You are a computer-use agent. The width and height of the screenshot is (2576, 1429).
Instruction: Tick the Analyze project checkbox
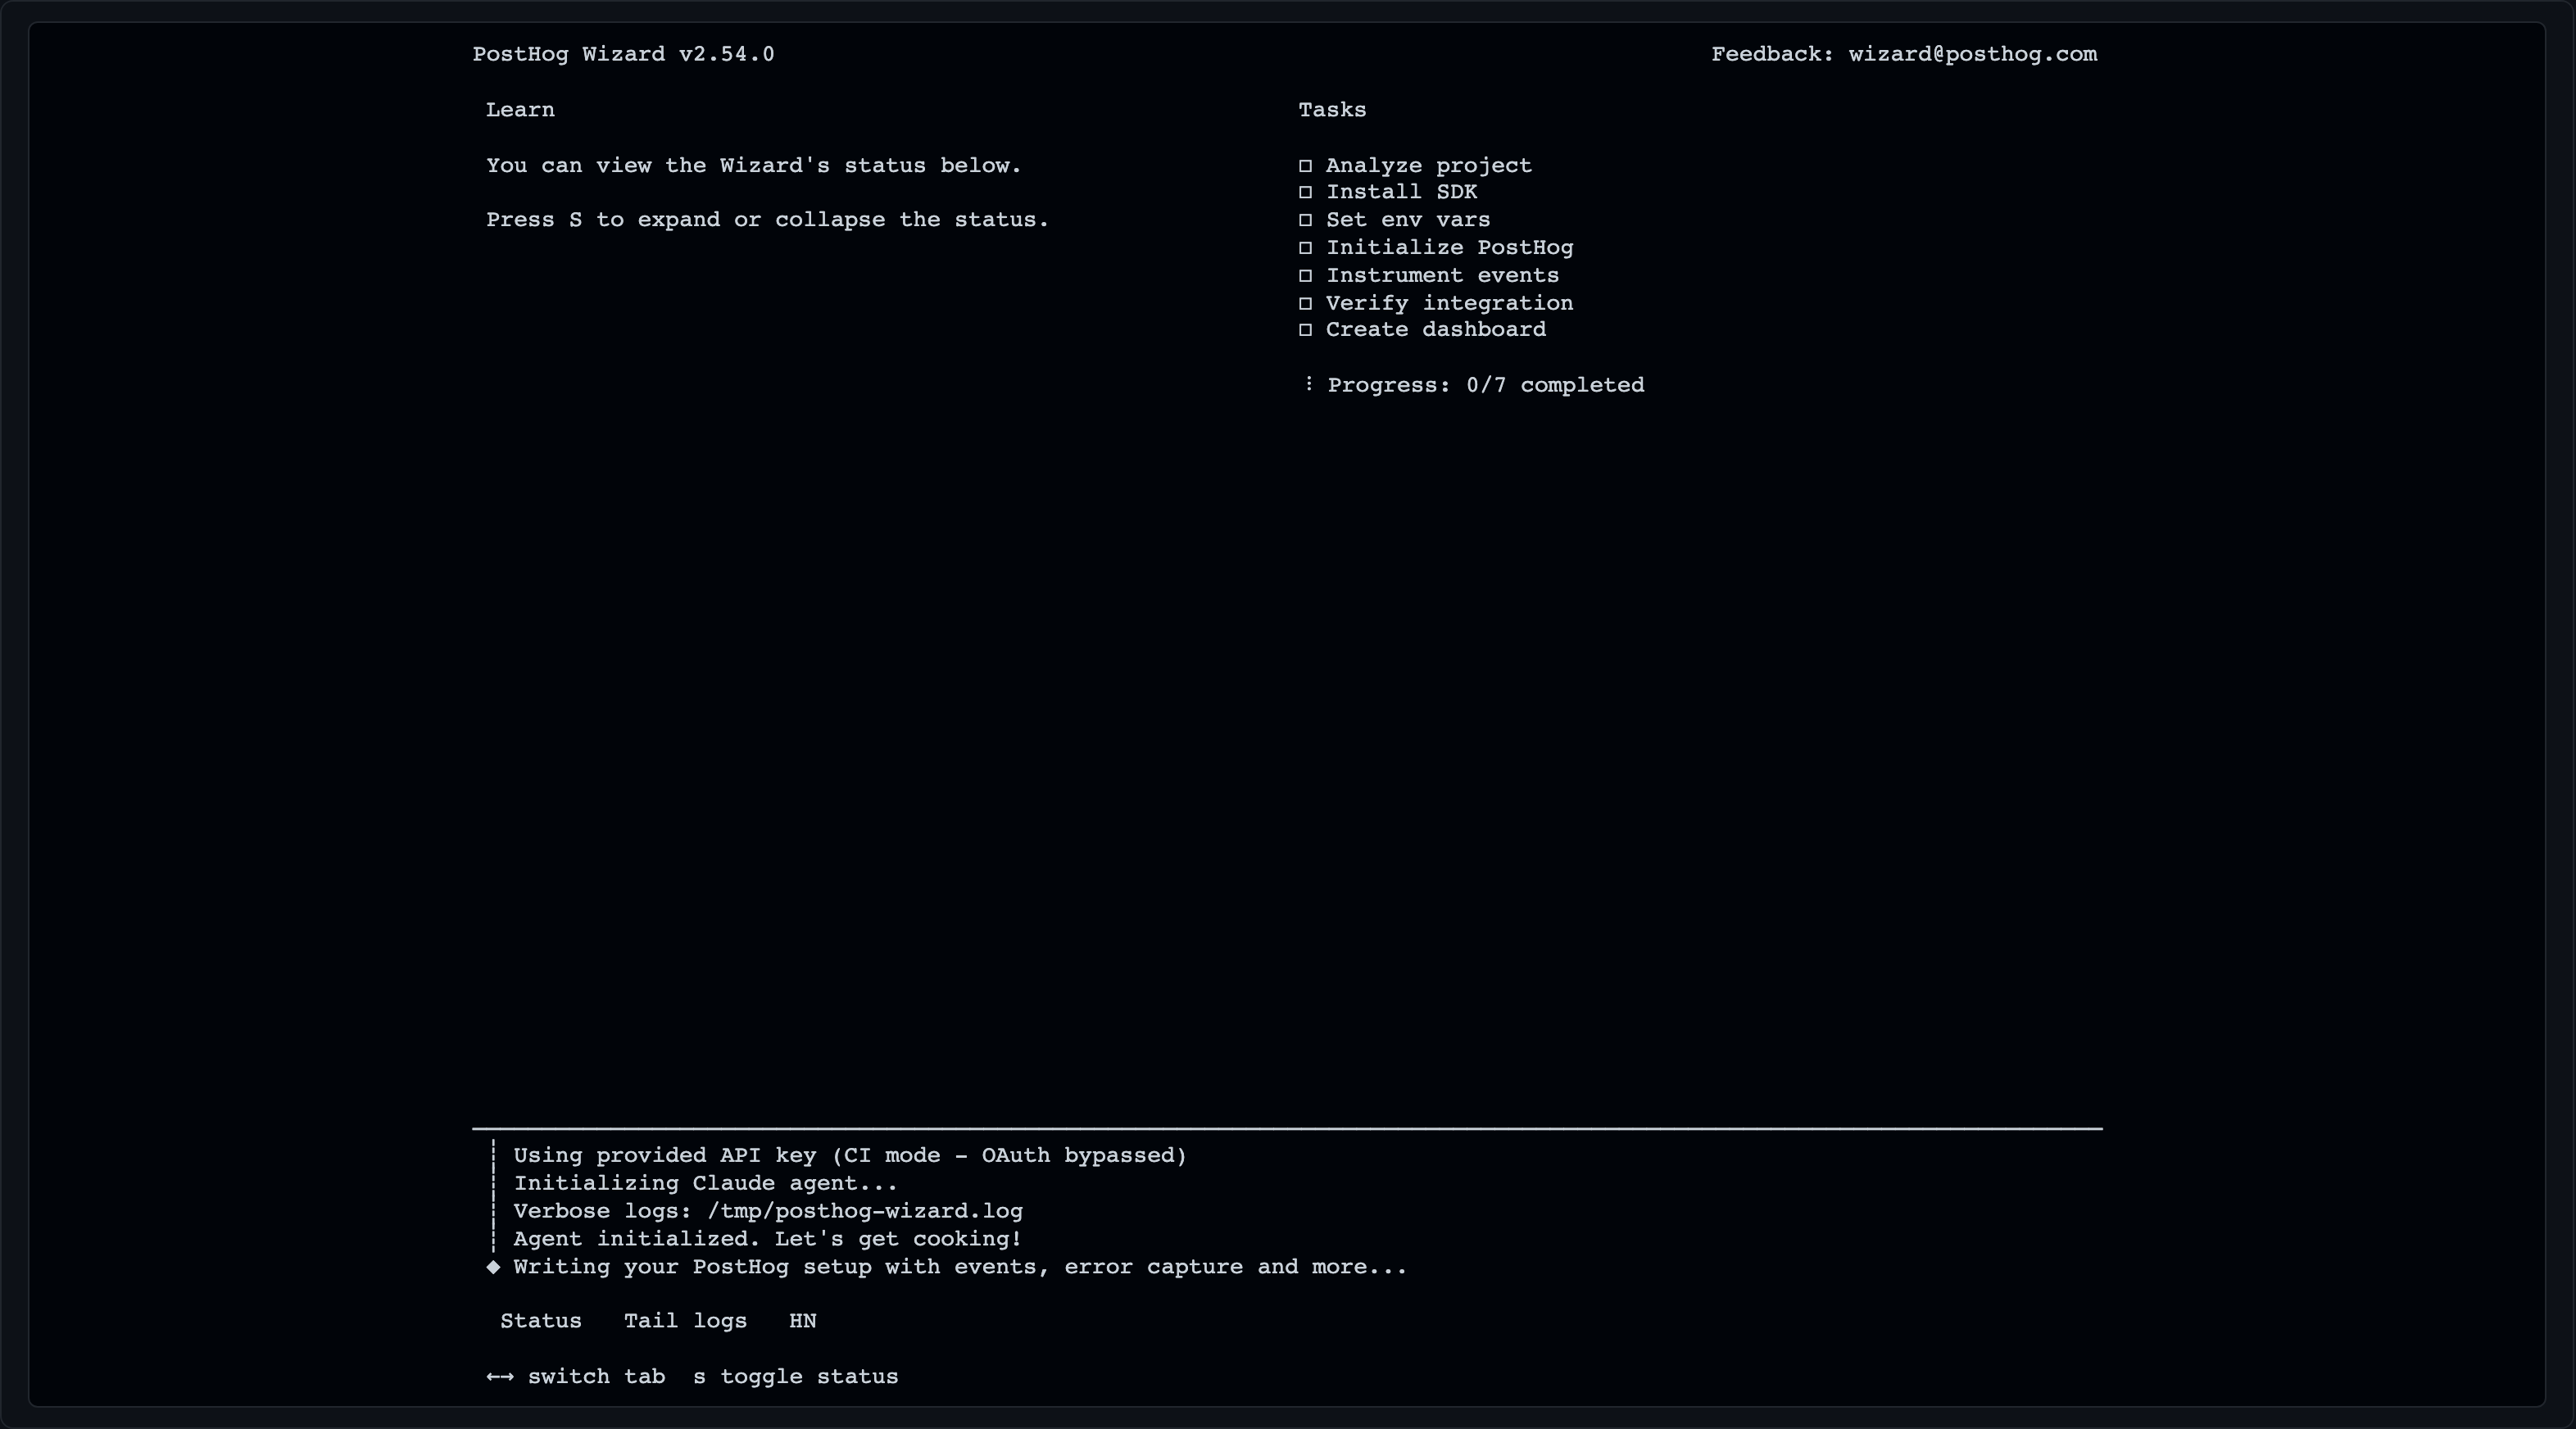click(x=1305, y=166)
